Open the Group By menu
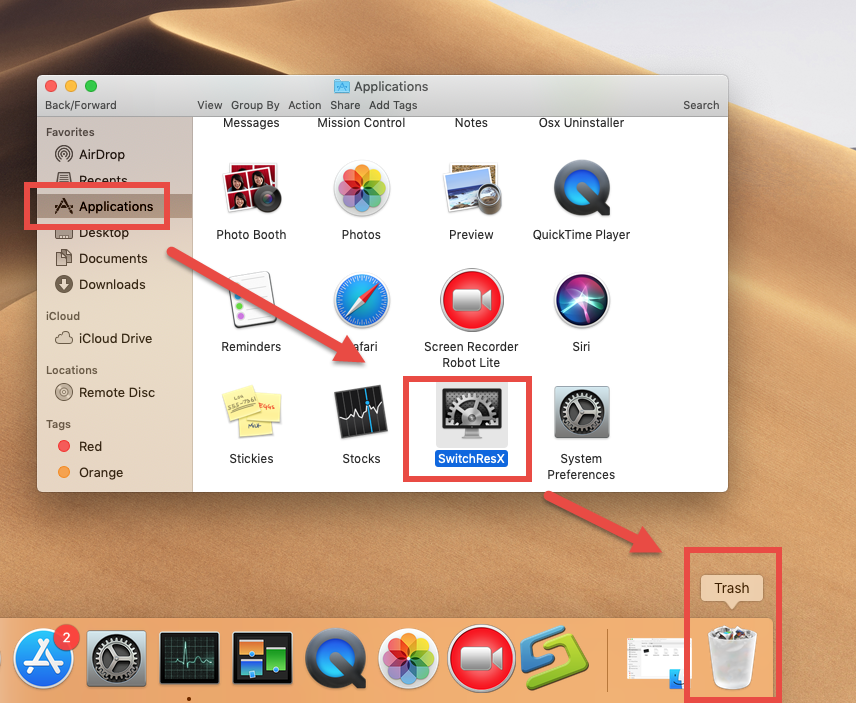Screen dimensions: 856x703 [255, 105]
